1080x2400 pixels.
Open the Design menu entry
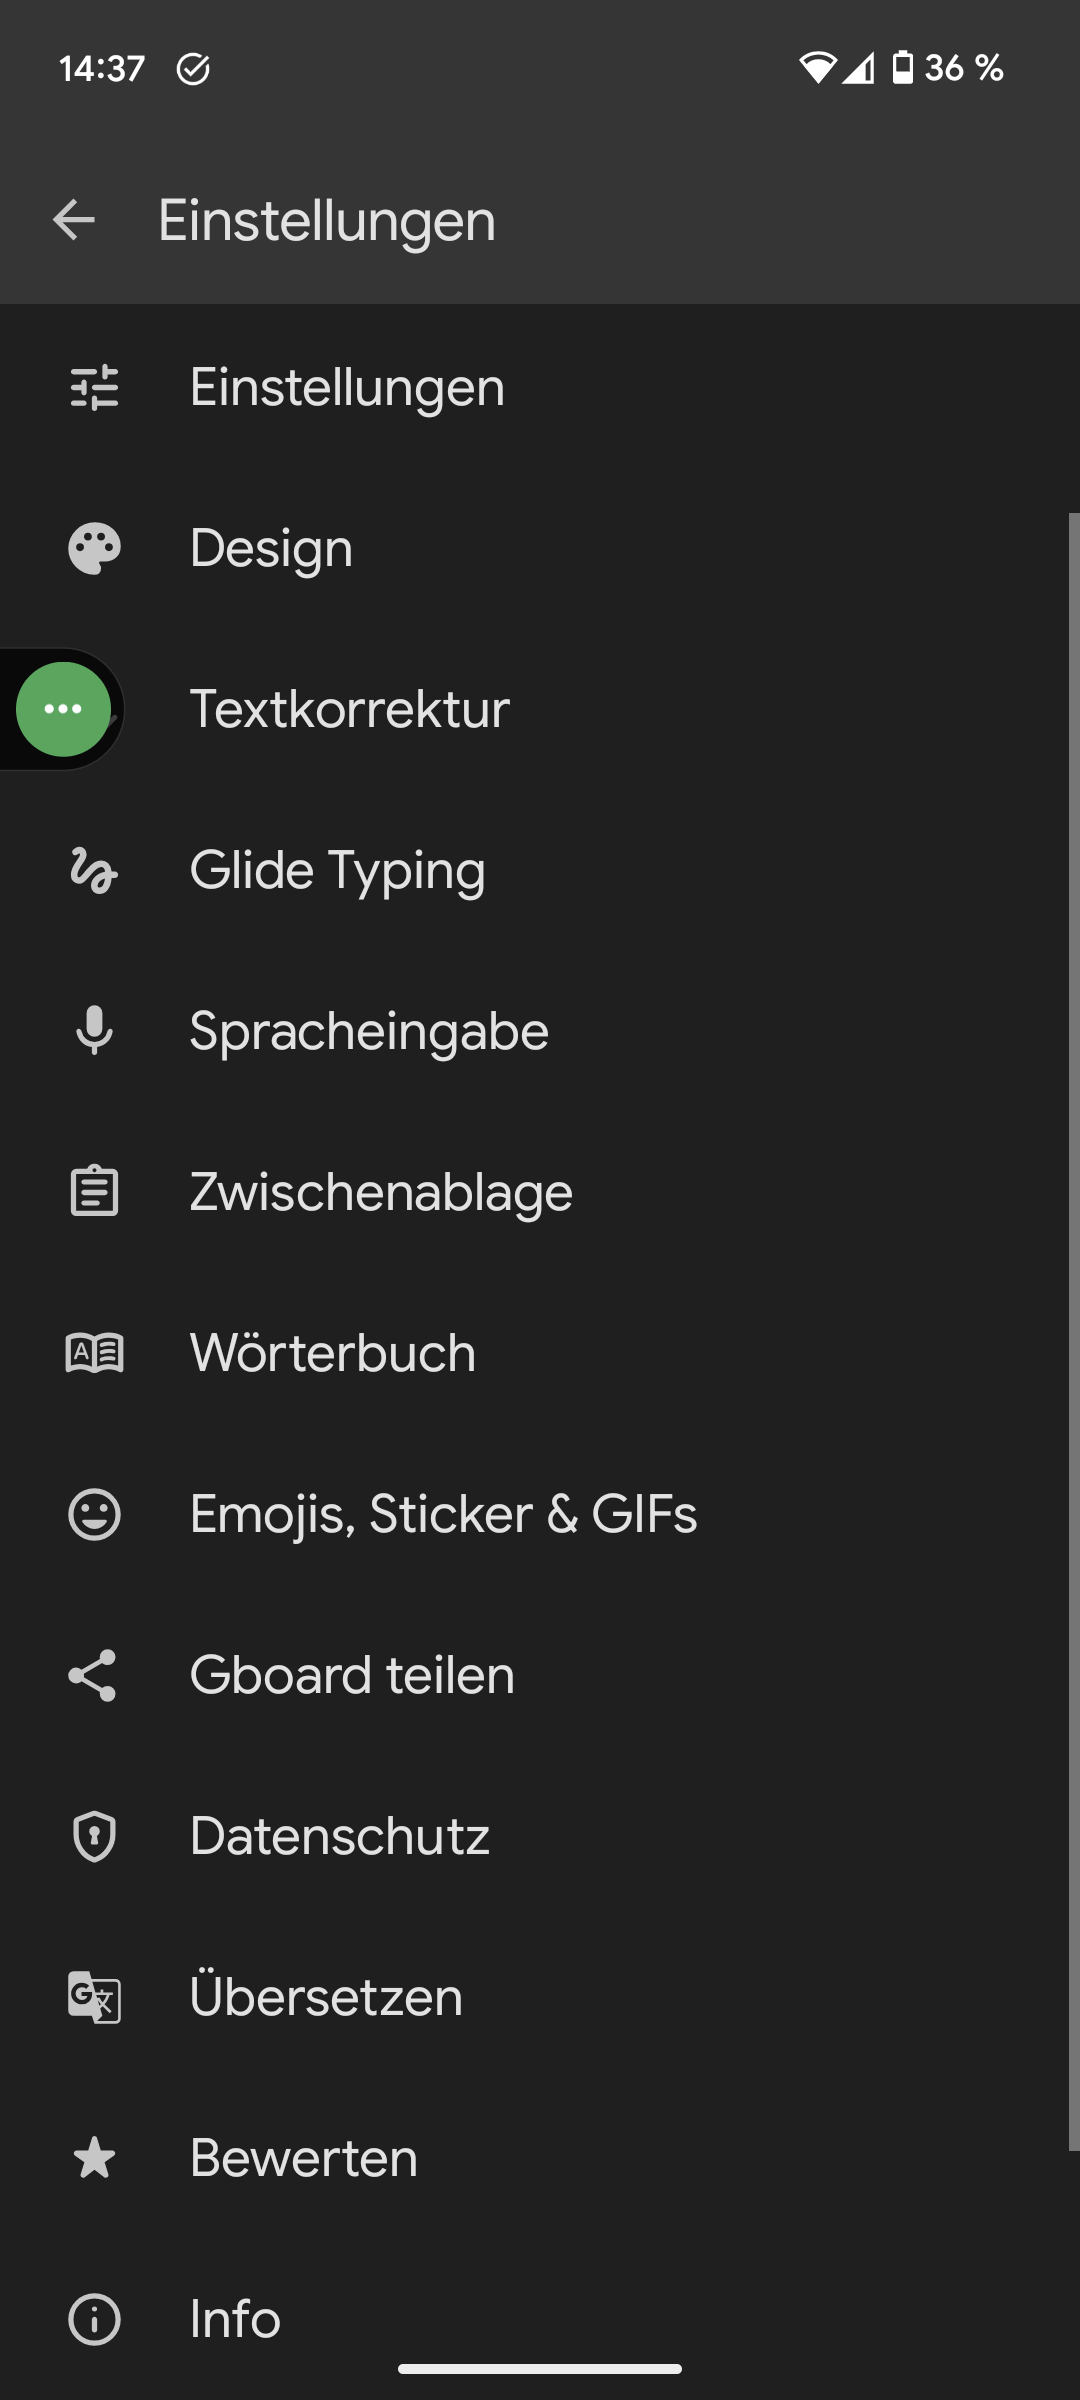click(x=271, y=548)
